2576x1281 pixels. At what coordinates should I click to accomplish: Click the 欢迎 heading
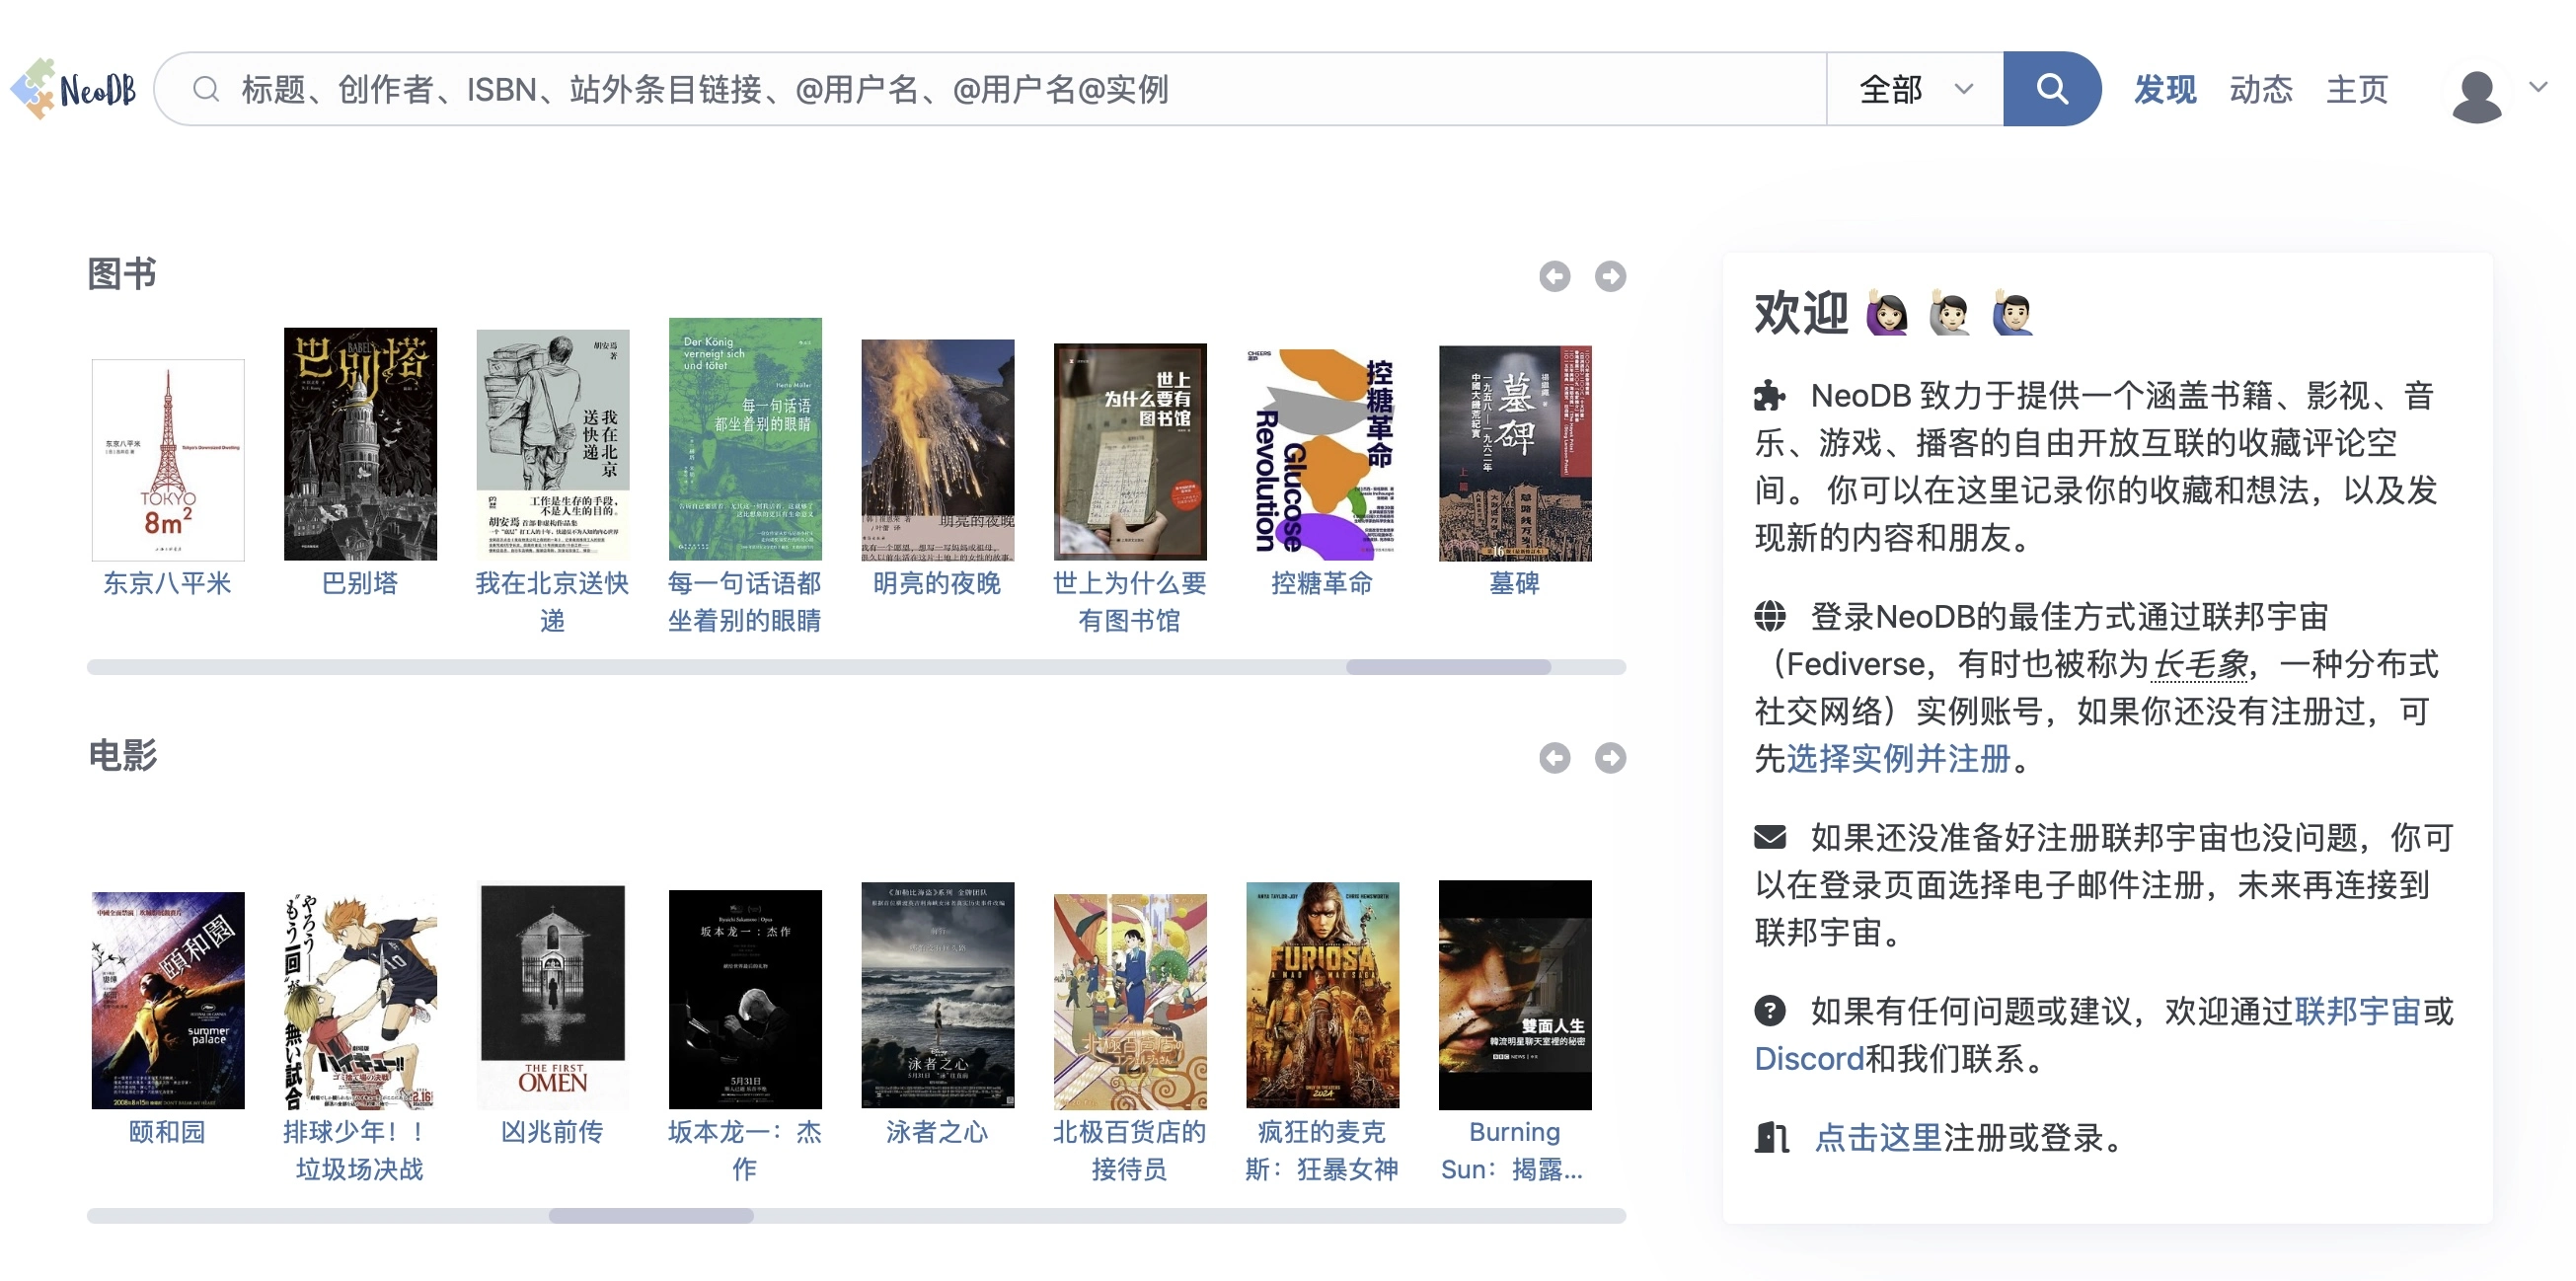point(1801,313)
